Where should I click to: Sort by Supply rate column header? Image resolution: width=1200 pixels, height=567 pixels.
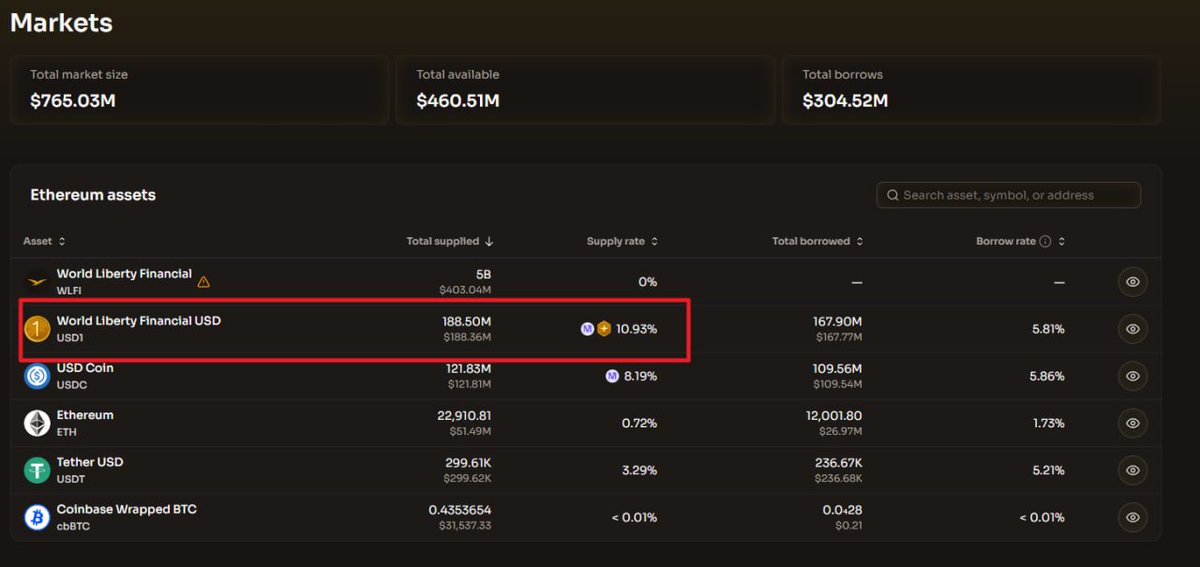tap(622, 241)
